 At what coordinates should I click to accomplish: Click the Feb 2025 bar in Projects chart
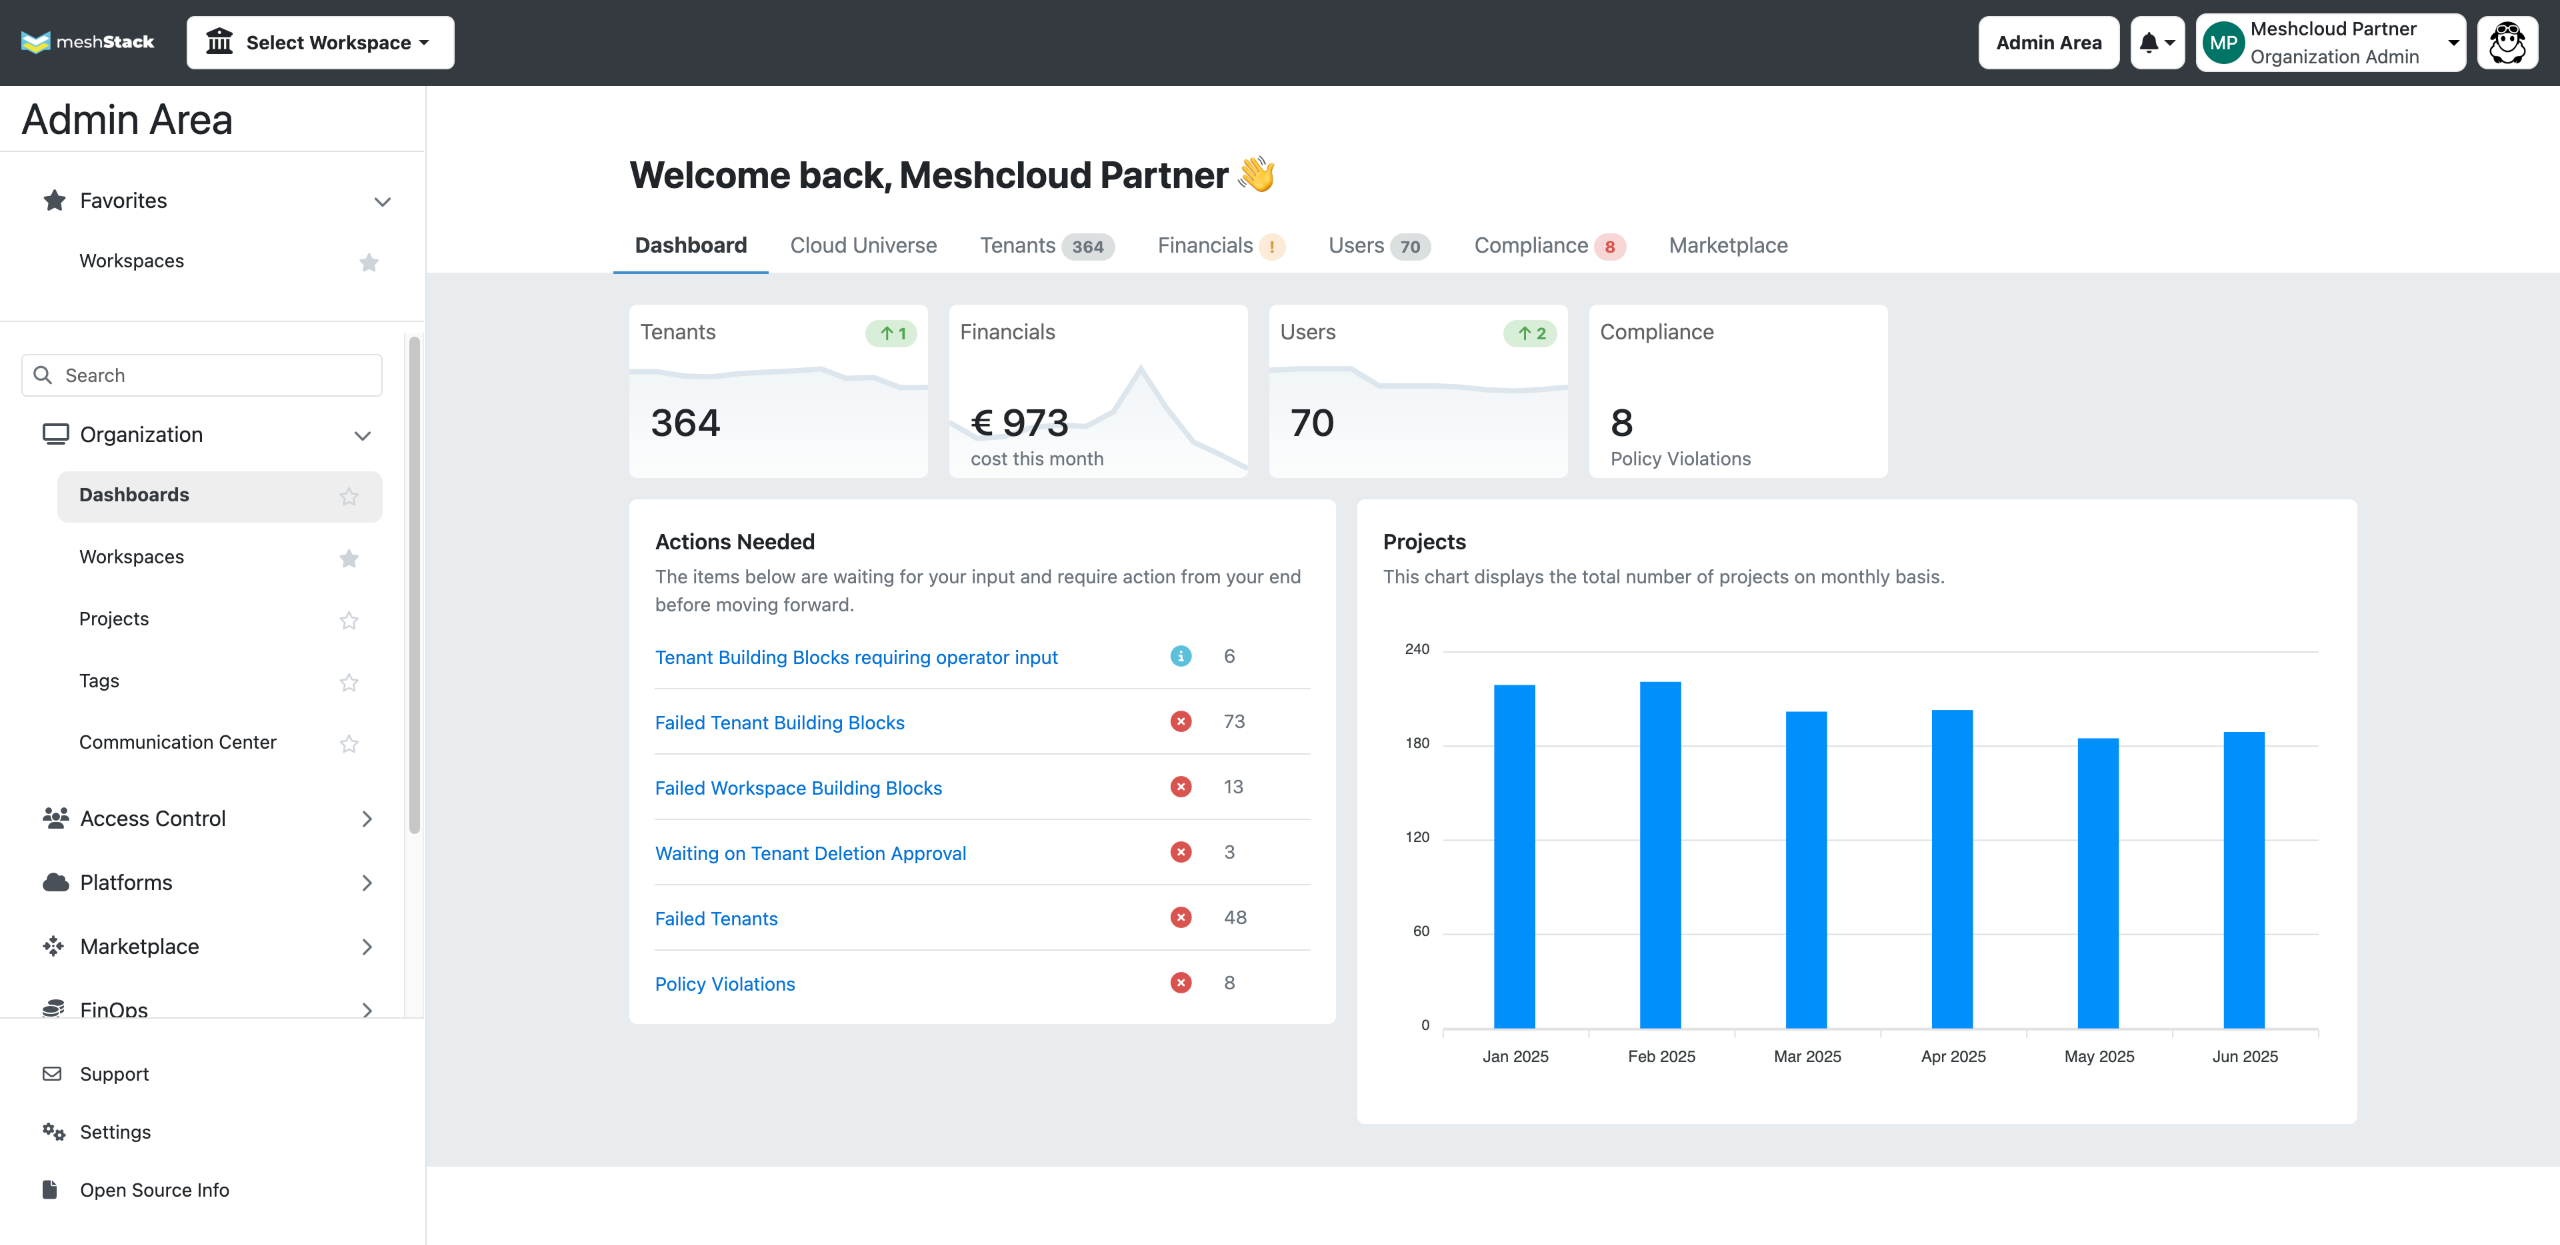click(1660, 855)
